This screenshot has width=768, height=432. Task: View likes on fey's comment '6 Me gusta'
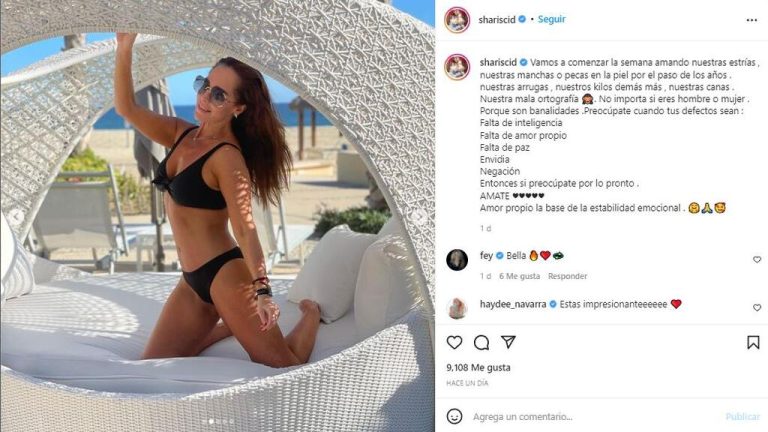[519, 276]
